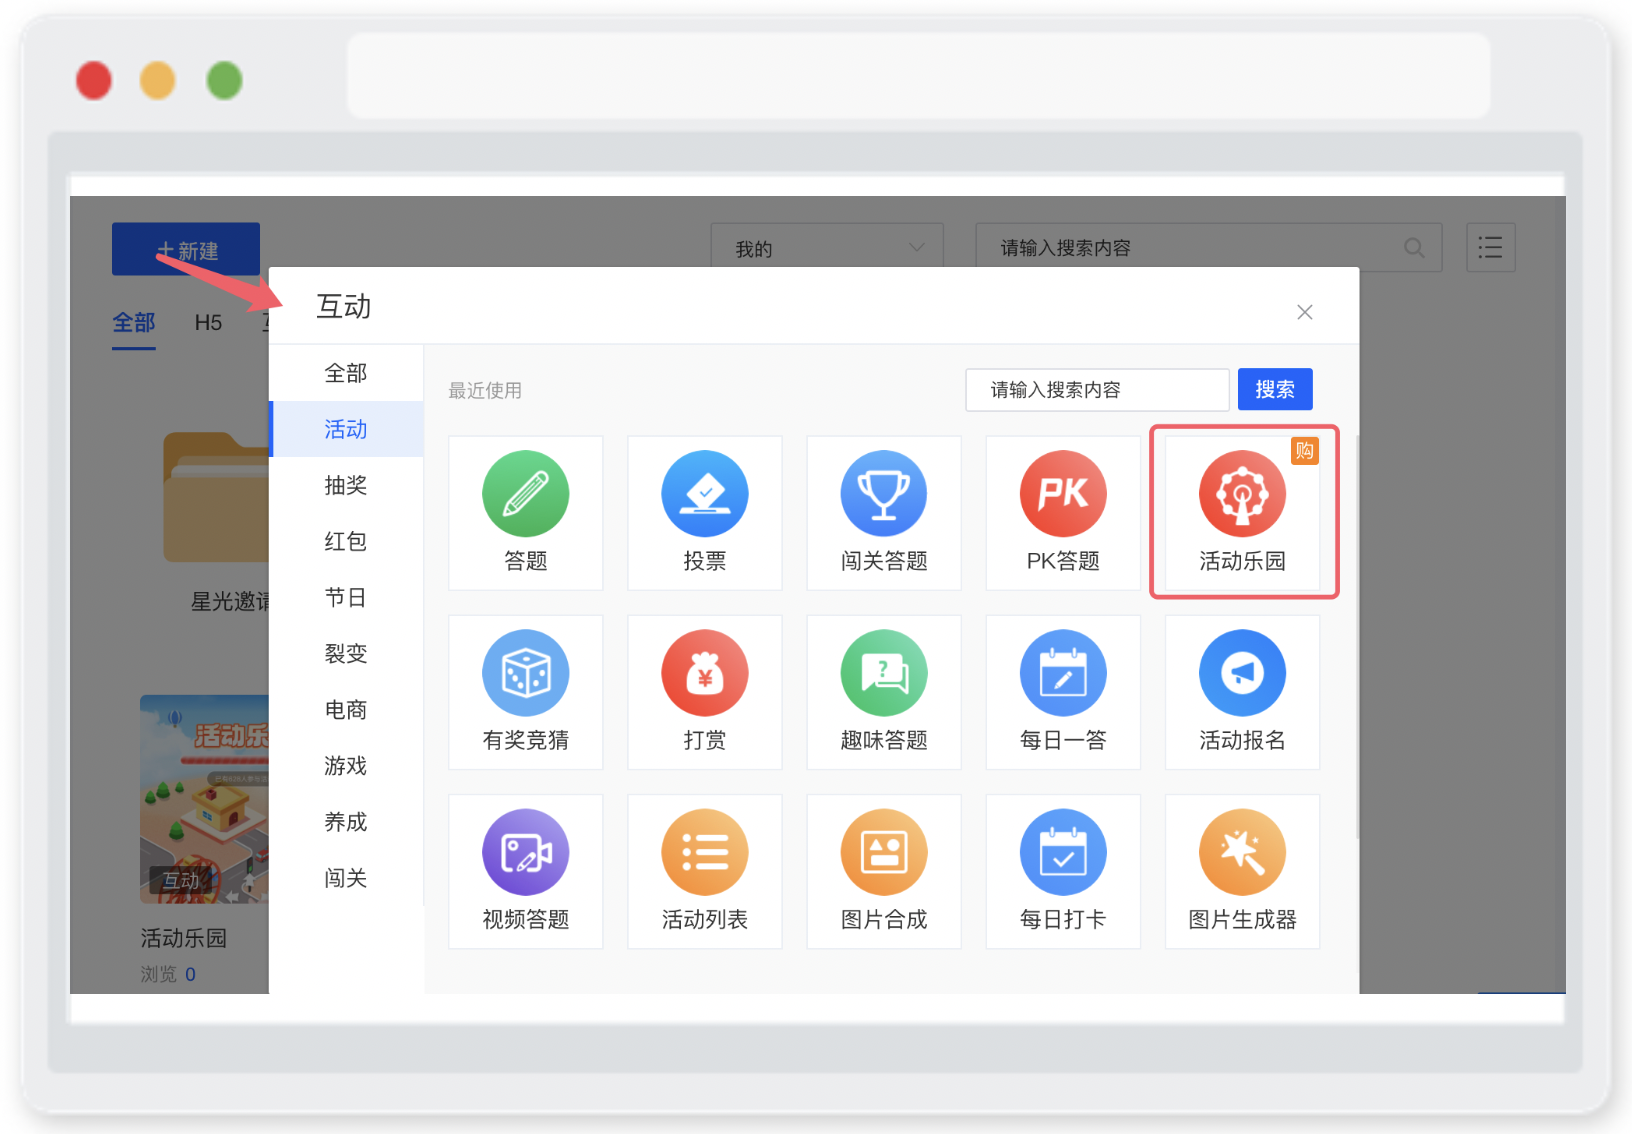Image resolution: width=1632 pixels, height=1134 pixels.
Task: Click the green macOS window button
Action: (224, 80)
